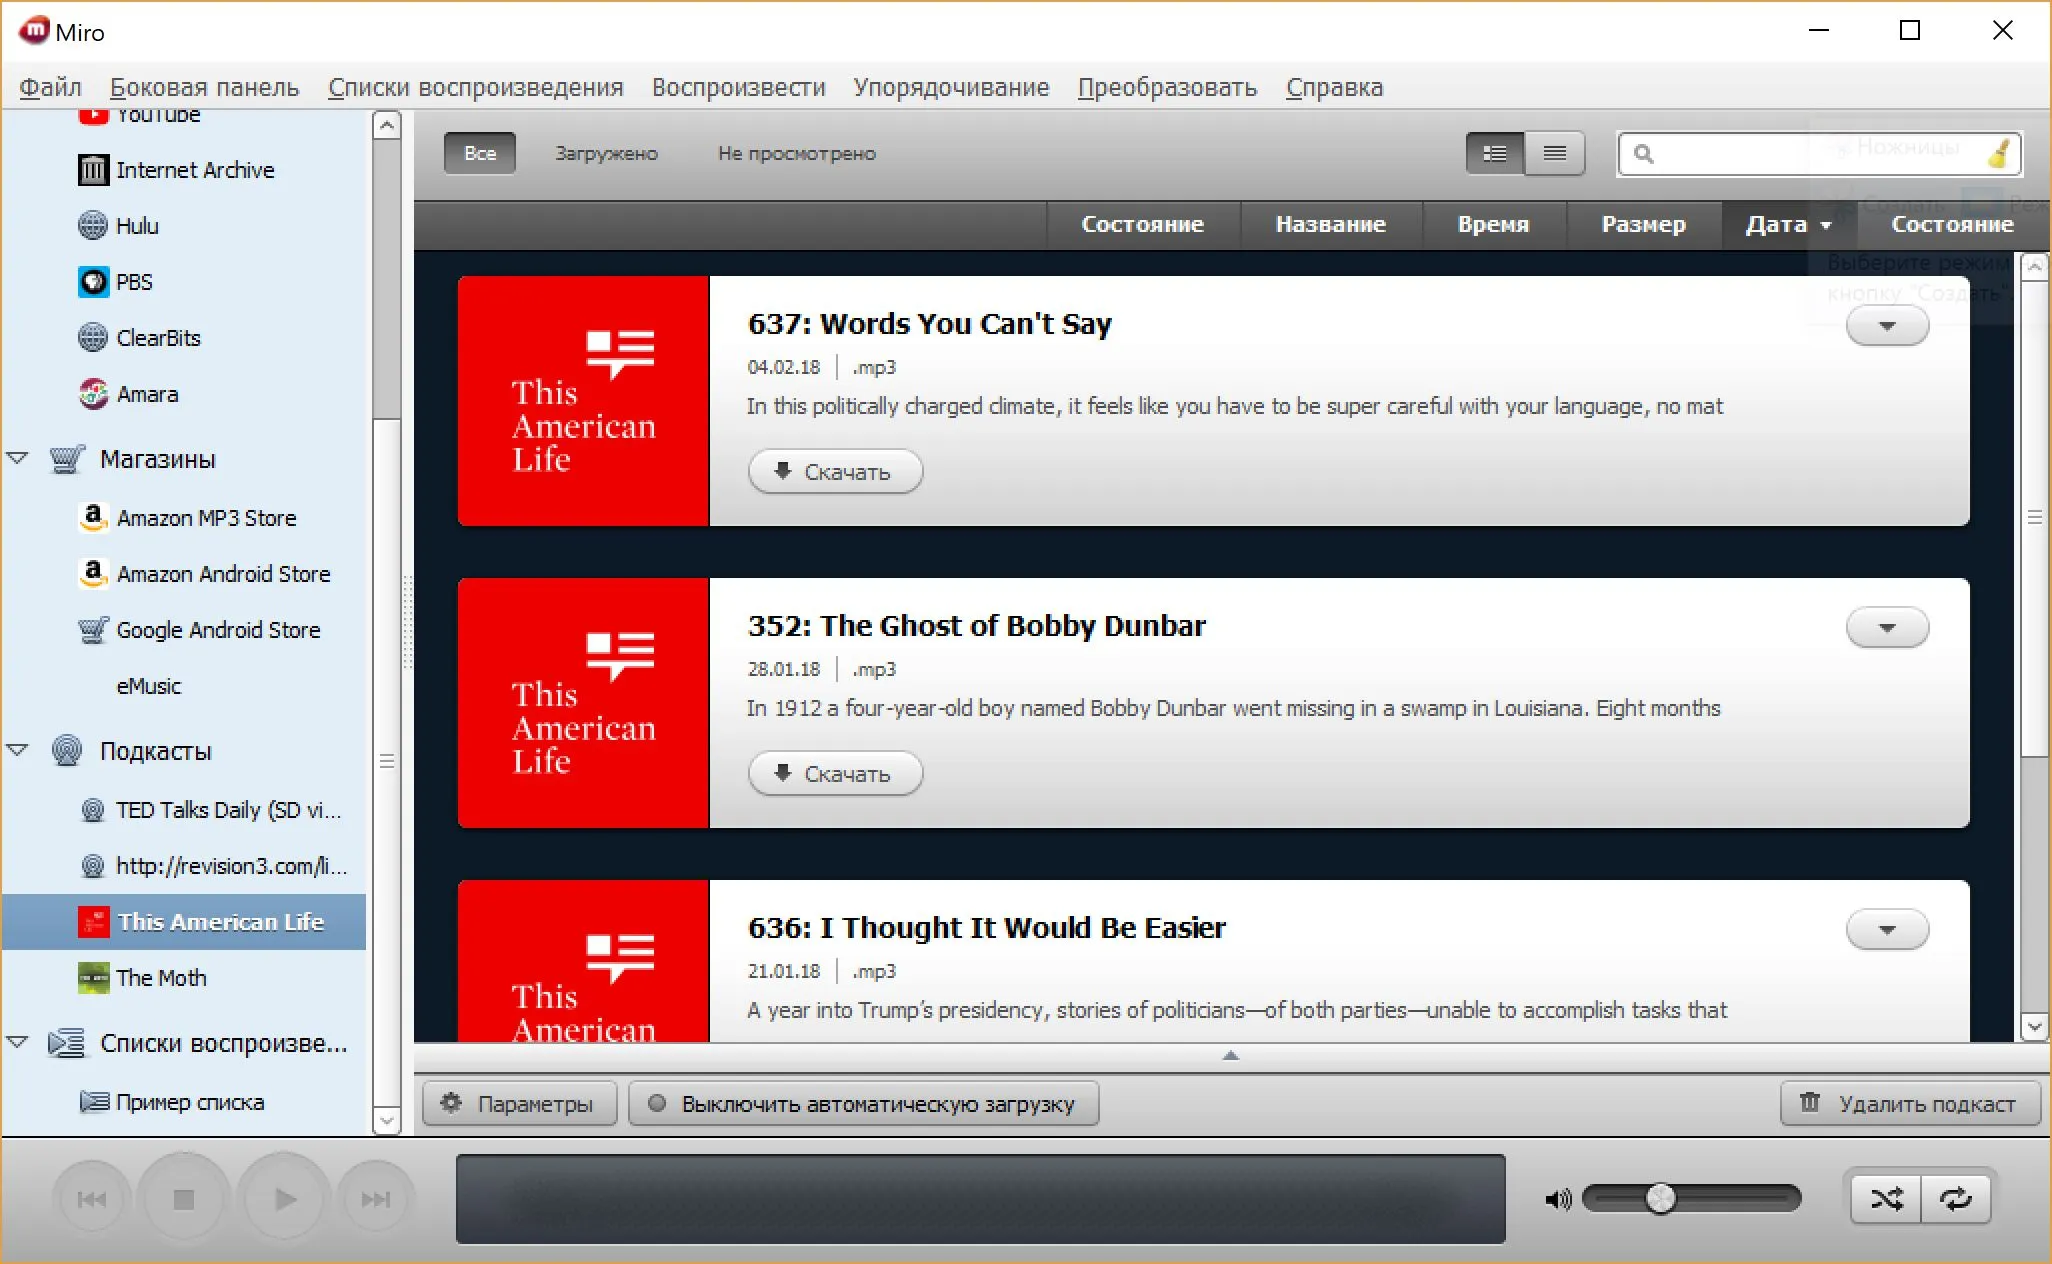Click the trash icon on Удалить подкаст

(x=1809, y=1102)
